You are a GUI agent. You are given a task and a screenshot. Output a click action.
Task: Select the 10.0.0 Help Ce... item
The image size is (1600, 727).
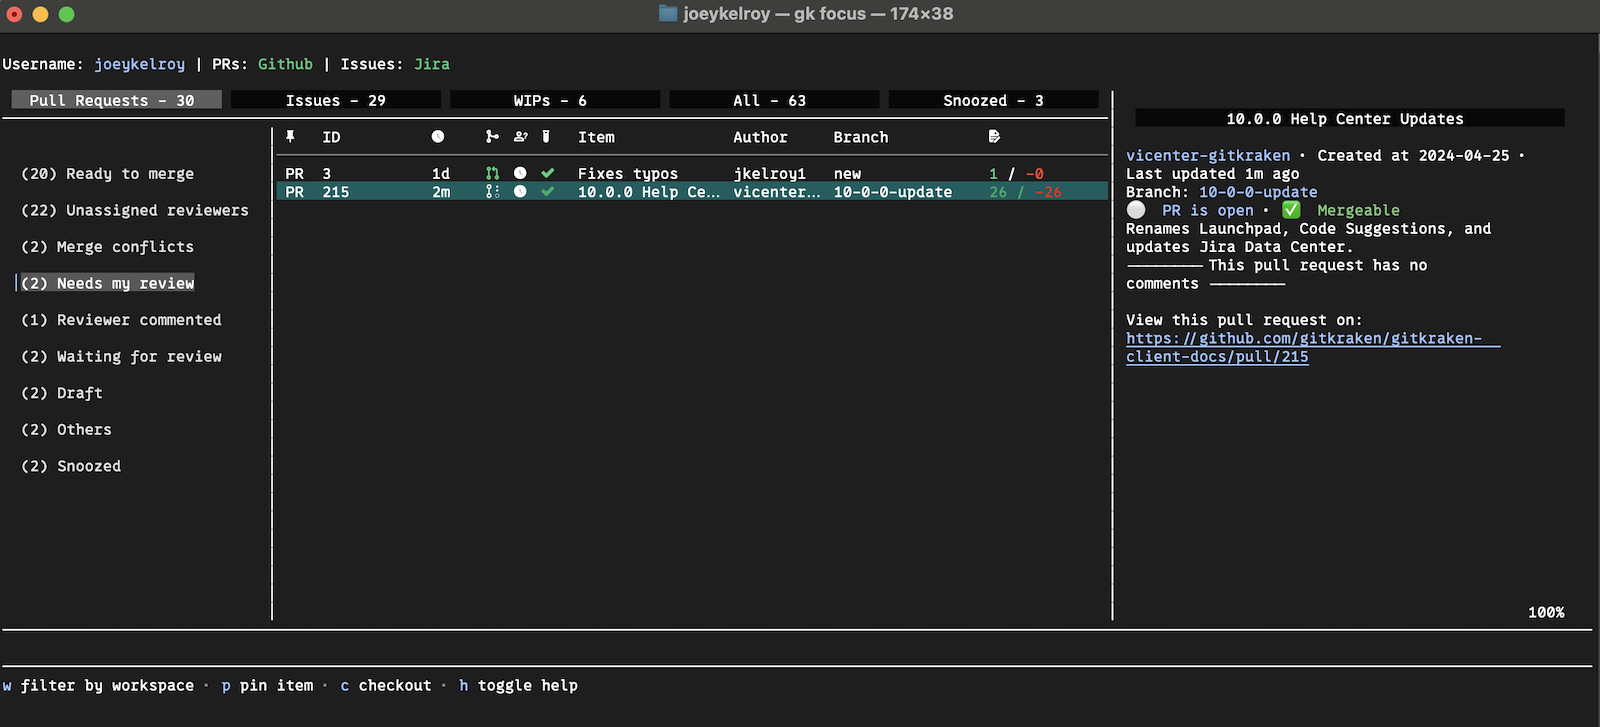[x=648, y=192]
